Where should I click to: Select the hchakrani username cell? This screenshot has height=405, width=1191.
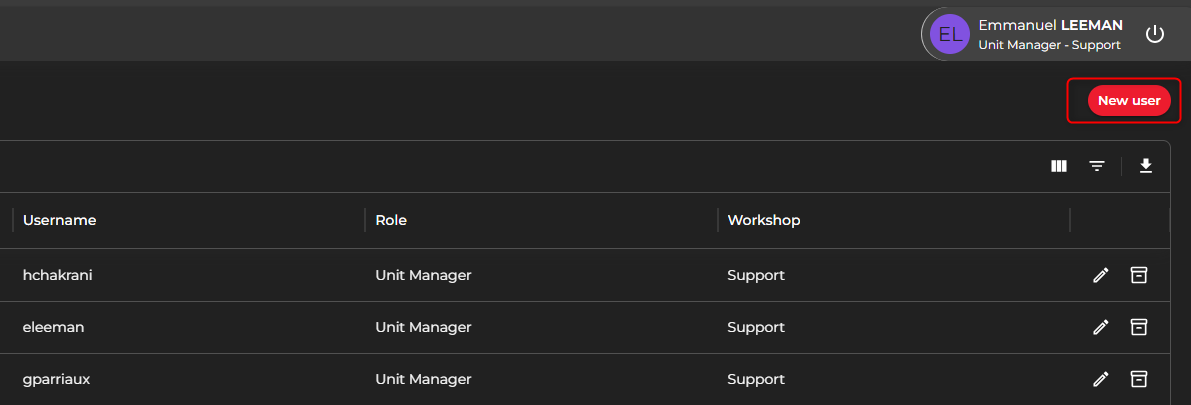(58, 275)
